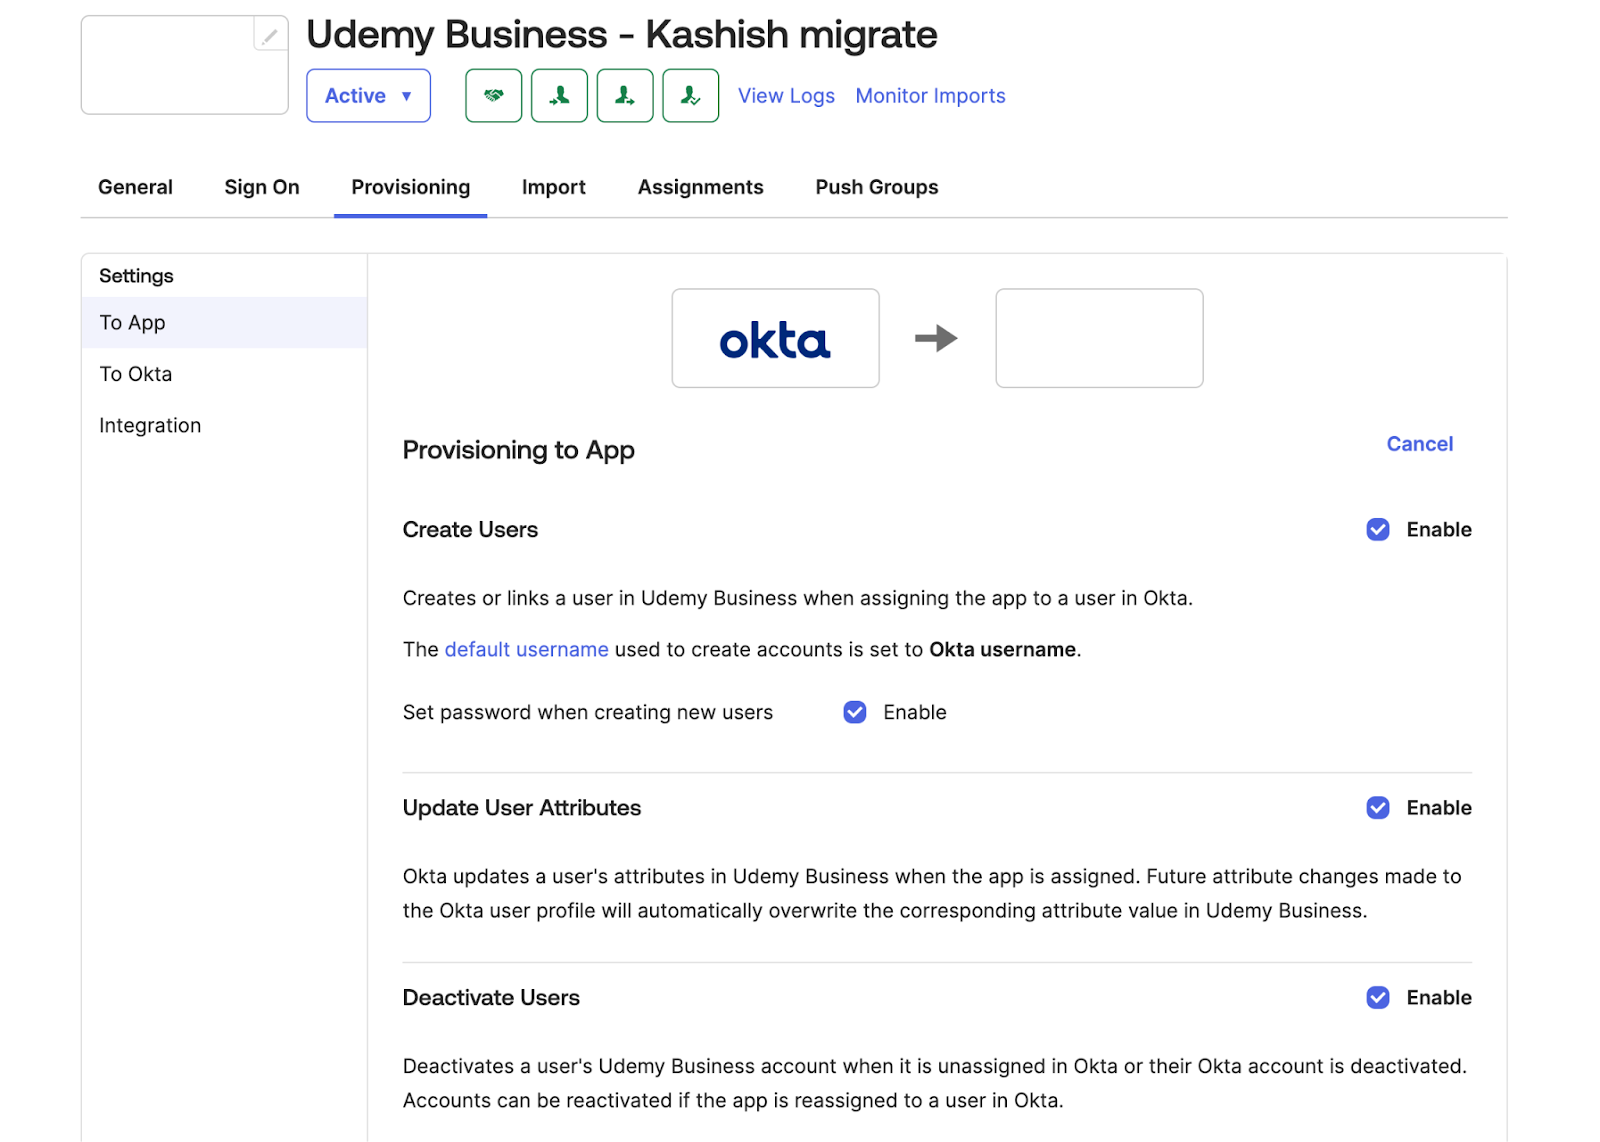Click the app logo placeholder beside title
This screenshot has width=1600, height=1142.
(x=185, y=65)
